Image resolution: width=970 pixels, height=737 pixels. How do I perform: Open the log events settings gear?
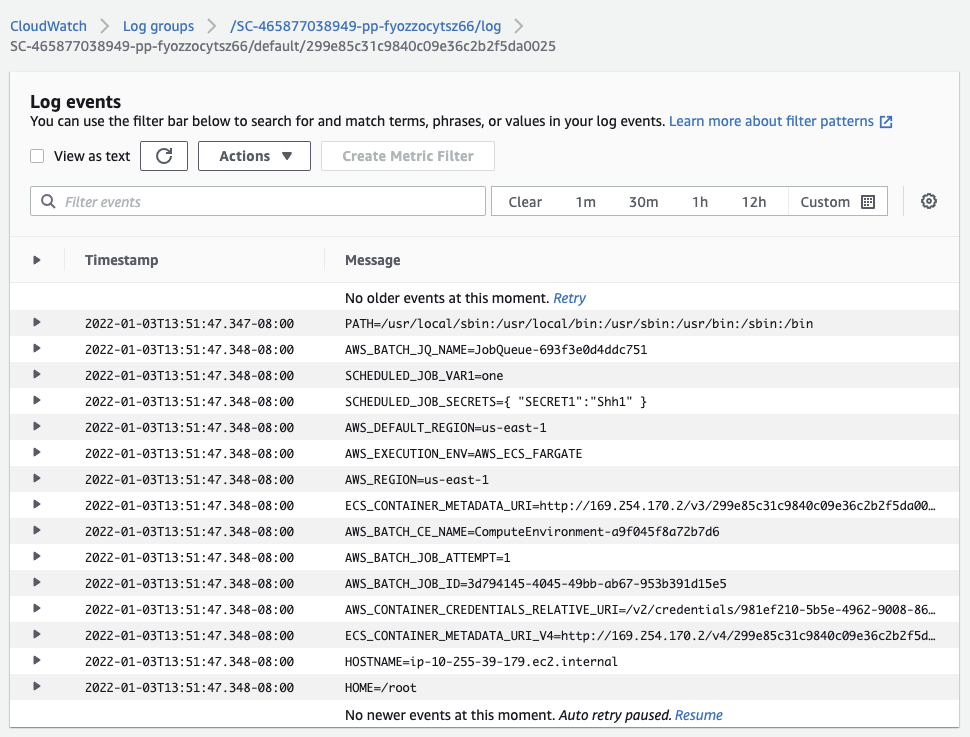[929, 202]
